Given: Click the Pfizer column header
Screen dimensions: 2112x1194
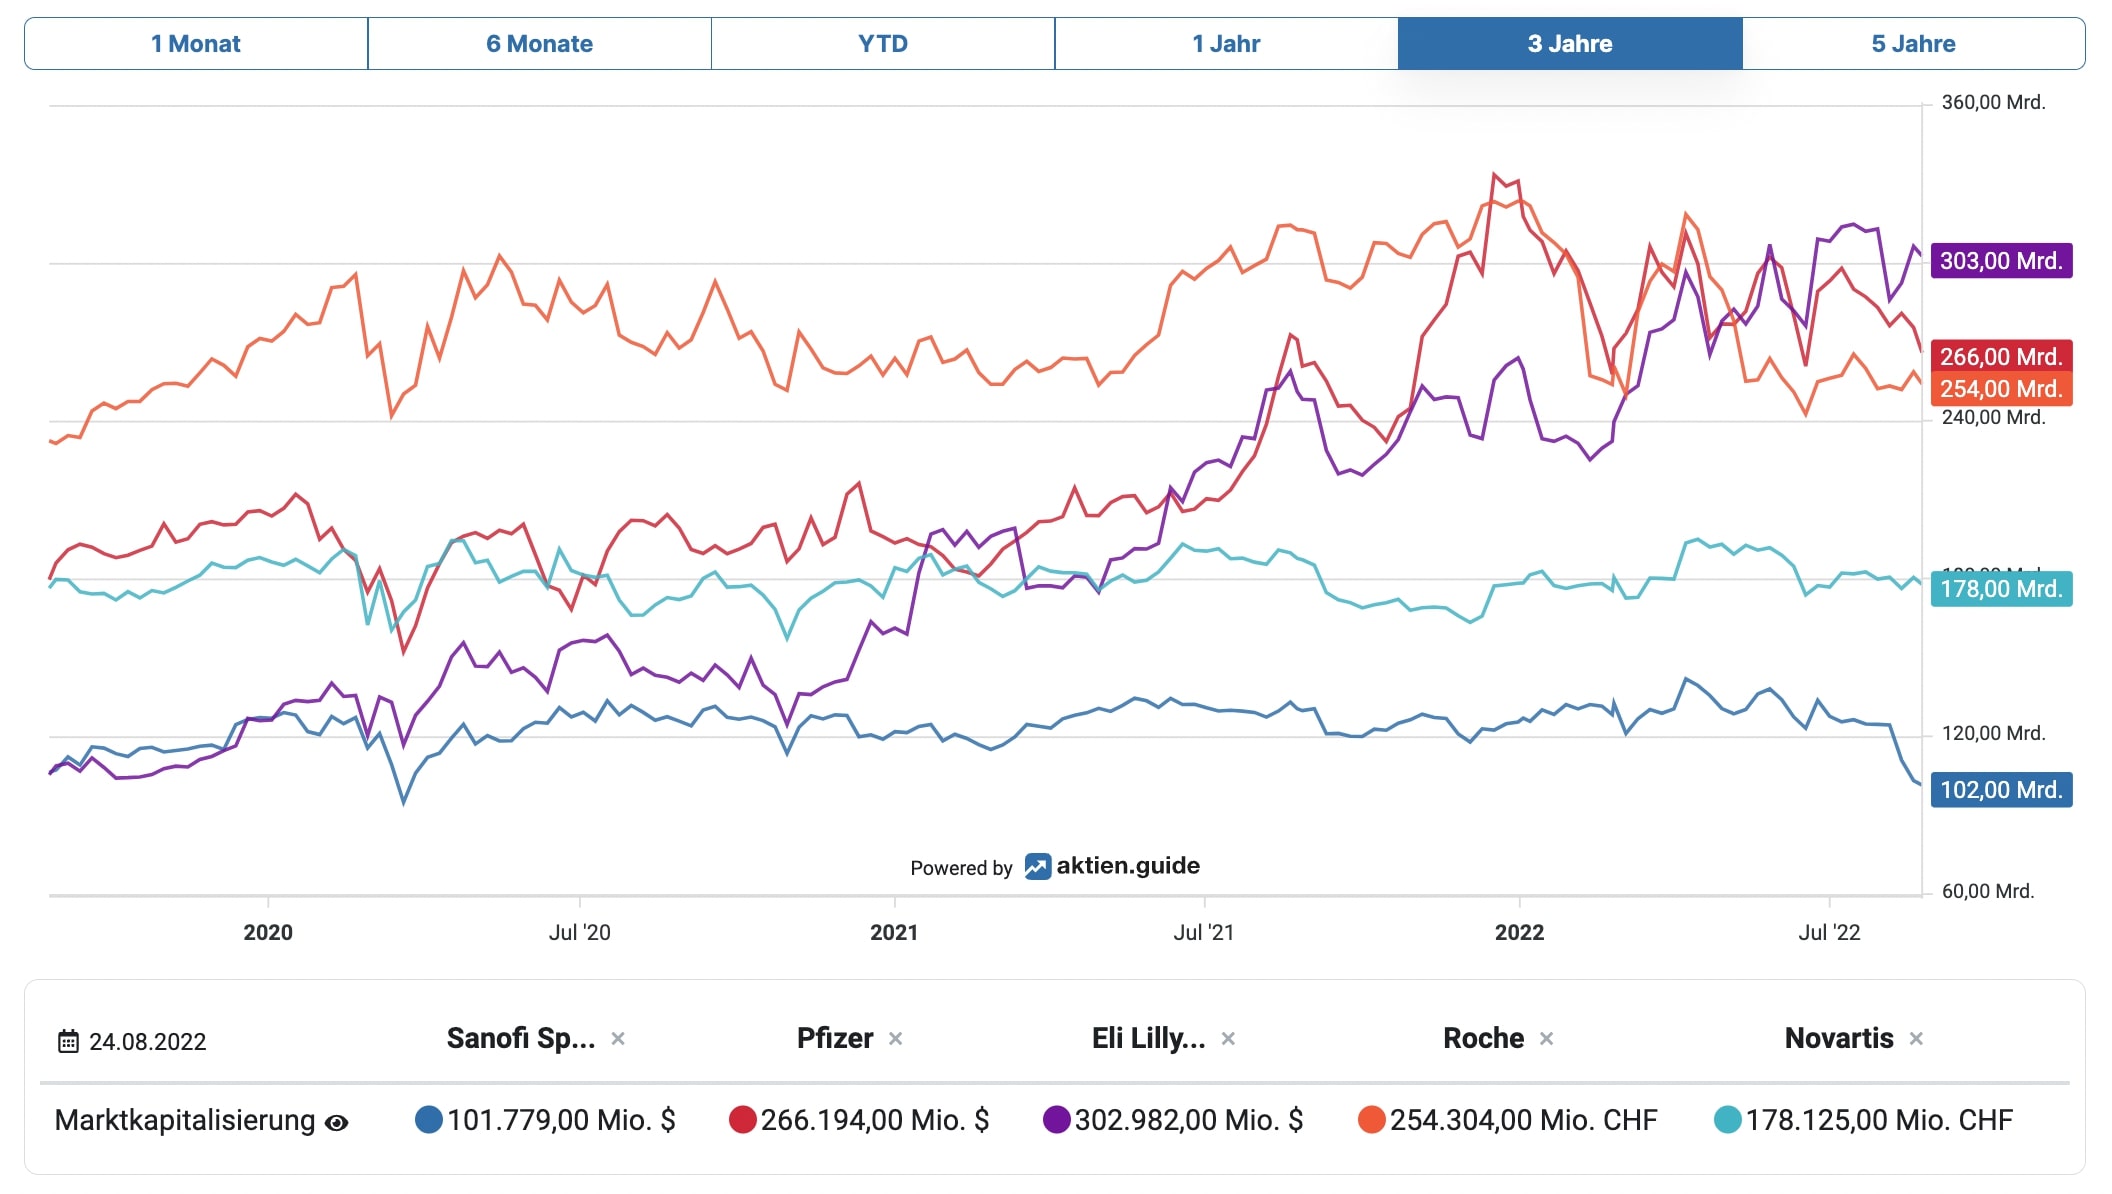Looking at the screenshot, I should click(835, 1039).
